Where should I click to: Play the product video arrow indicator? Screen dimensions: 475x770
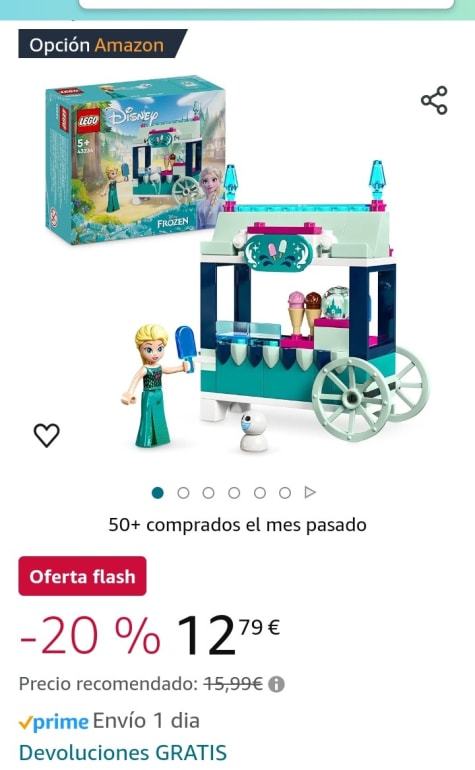pos(310,492)
